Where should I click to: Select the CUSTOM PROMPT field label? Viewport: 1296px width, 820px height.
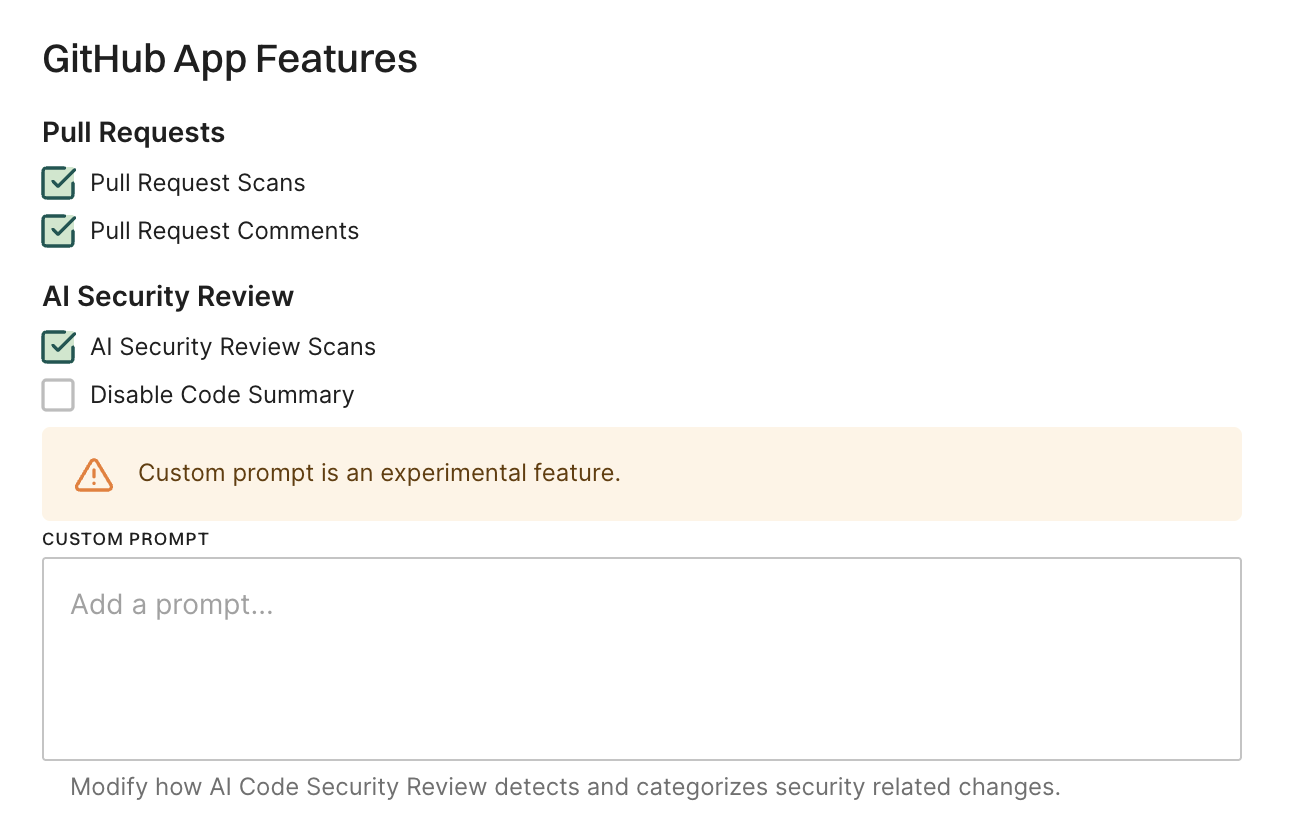pos(125,538)
